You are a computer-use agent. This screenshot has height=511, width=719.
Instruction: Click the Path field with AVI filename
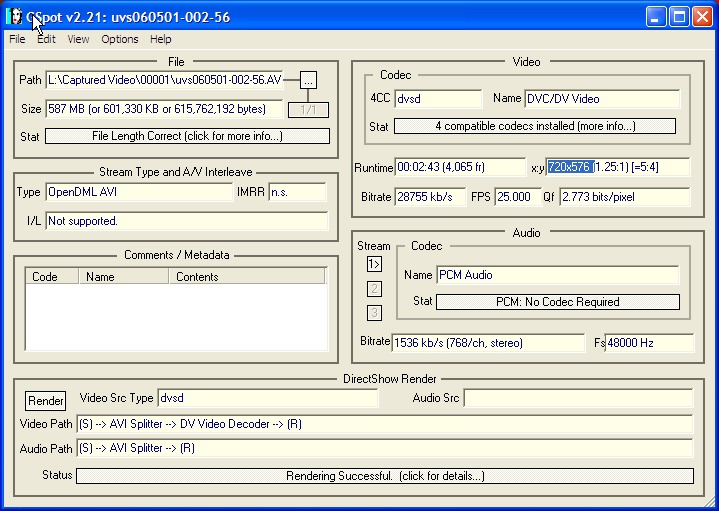click(x=164, y=80)
